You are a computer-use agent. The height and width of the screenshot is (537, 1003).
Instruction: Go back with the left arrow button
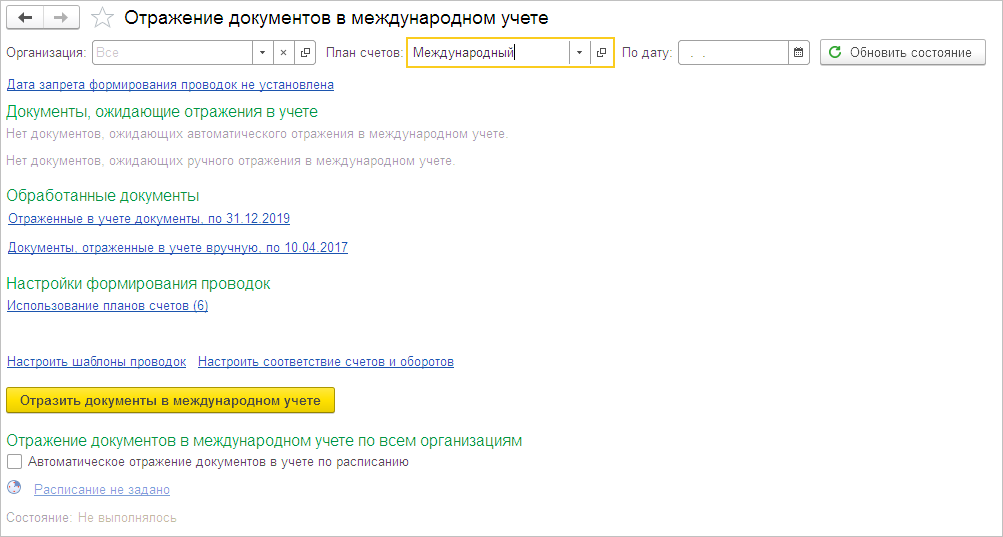coord(25,18)
